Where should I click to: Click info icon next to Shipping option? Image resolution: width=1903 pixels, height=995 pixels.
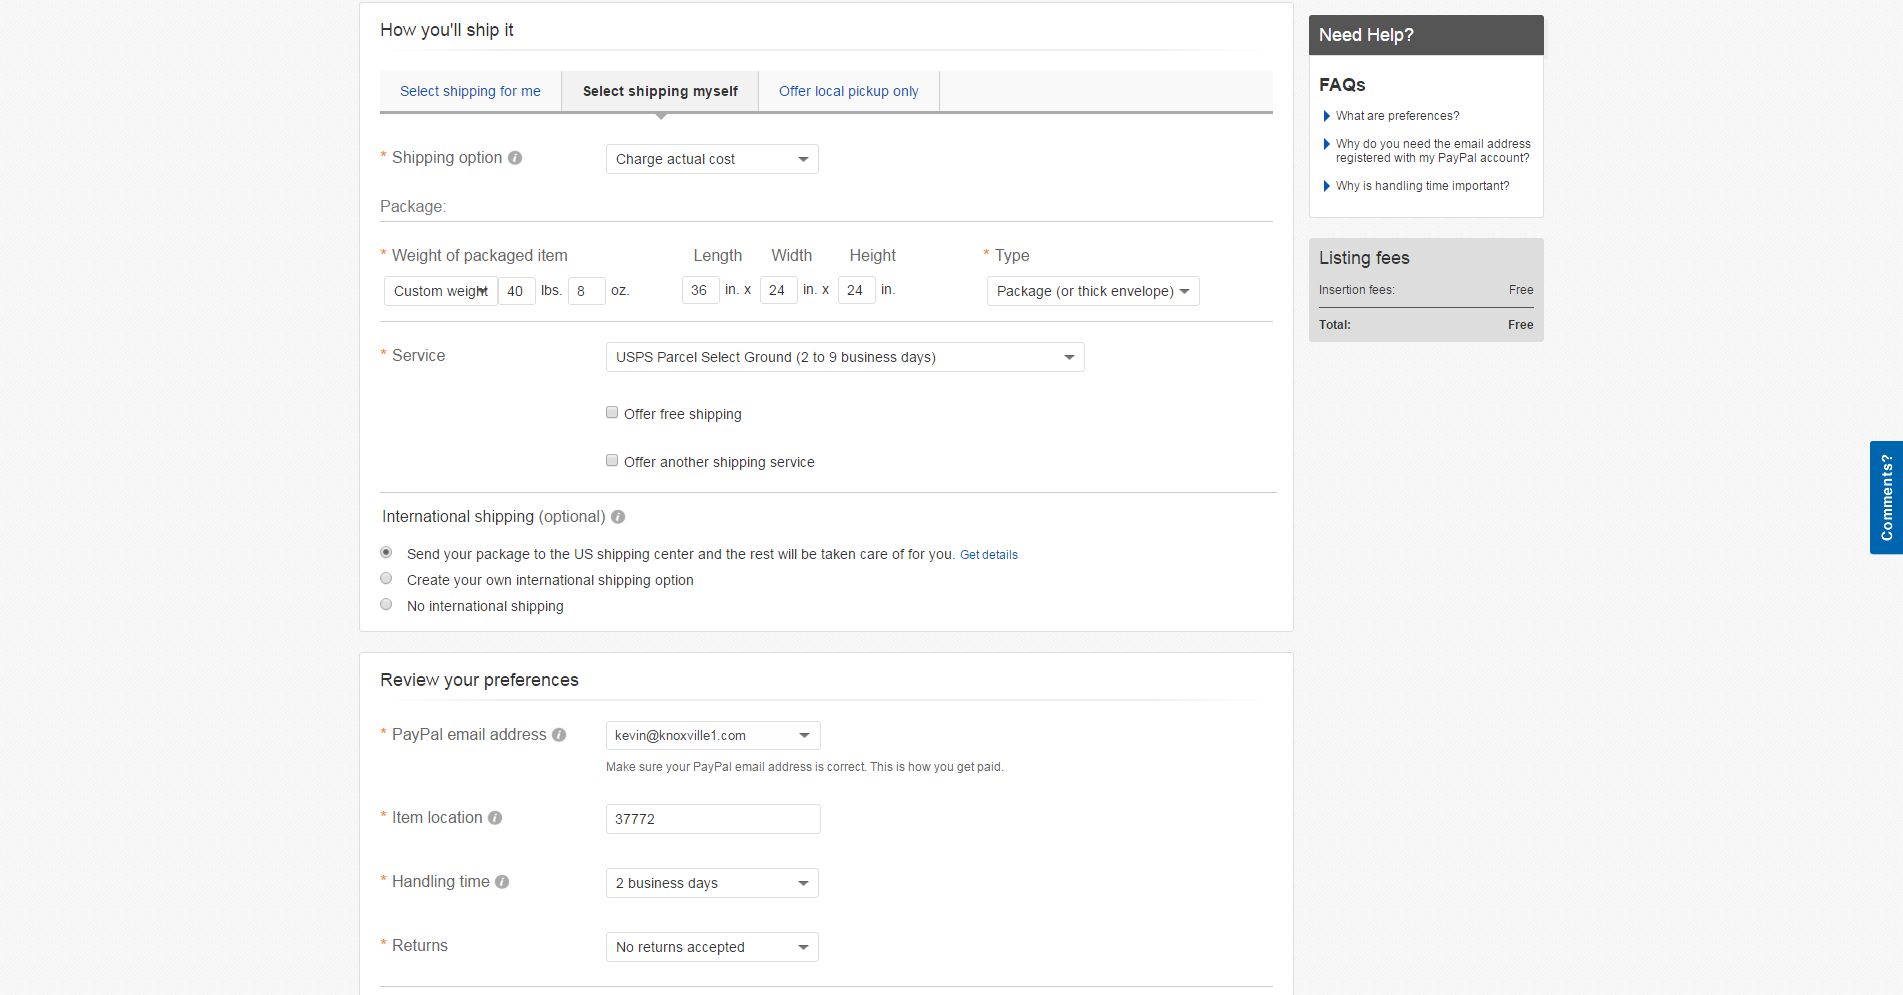coord(515,158)
